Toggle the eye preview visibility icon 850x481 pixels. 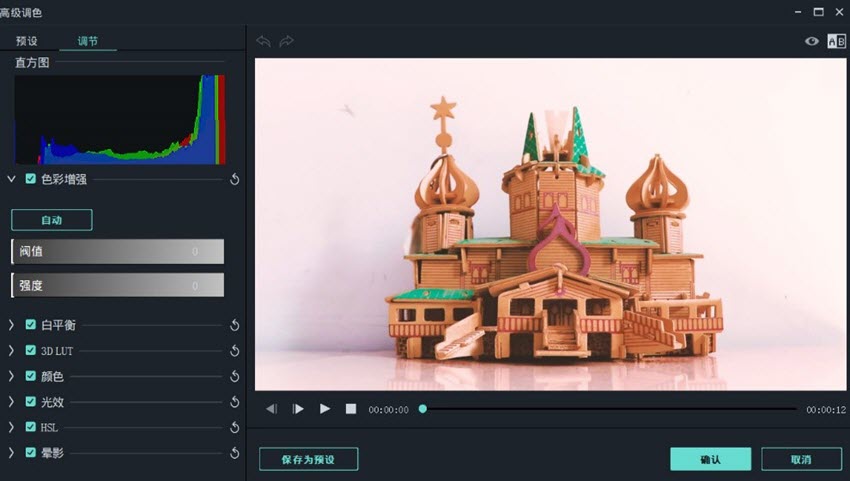click(812, 41)
